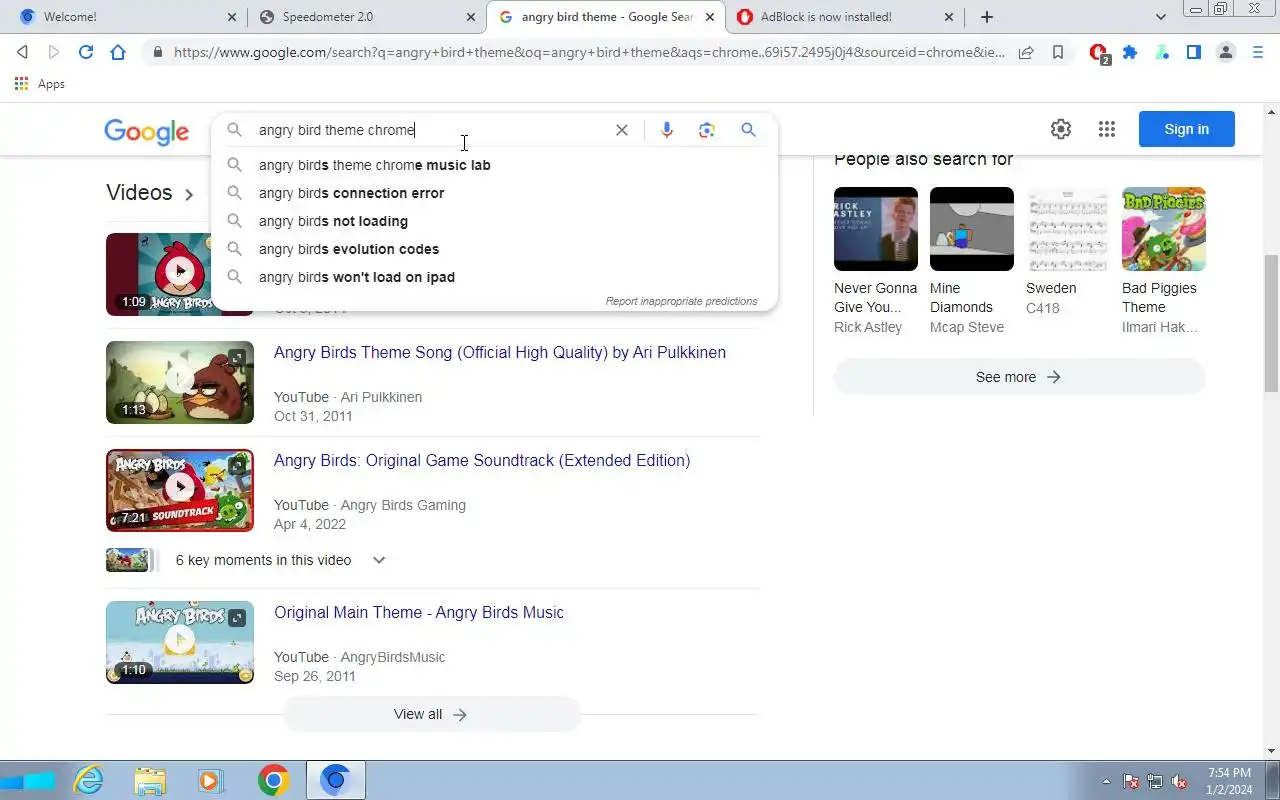Click the address bar URL

coord(589,53)
